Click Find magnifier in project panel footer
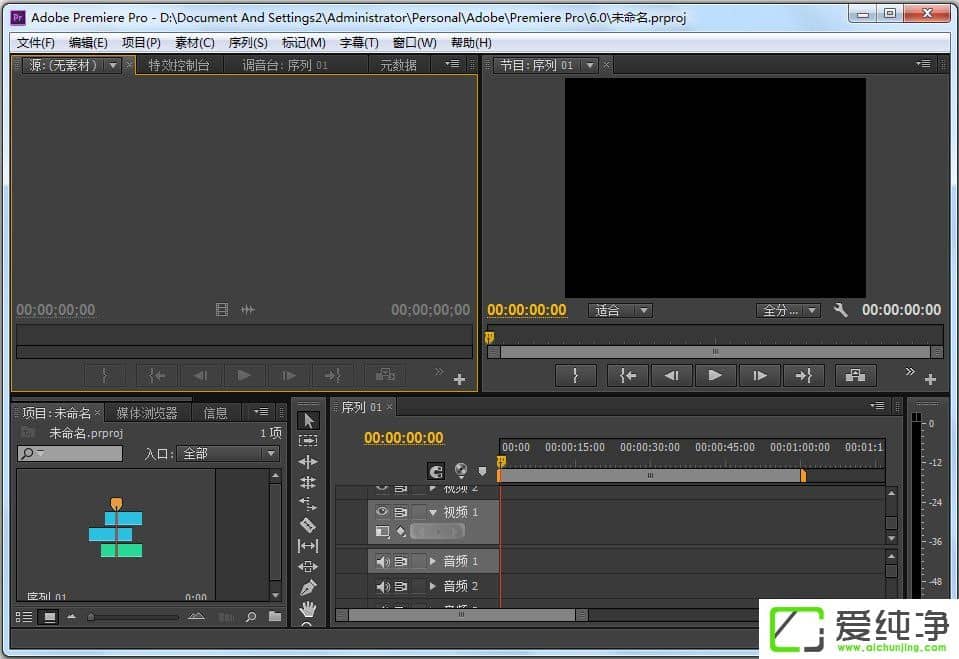 (251, 617)
